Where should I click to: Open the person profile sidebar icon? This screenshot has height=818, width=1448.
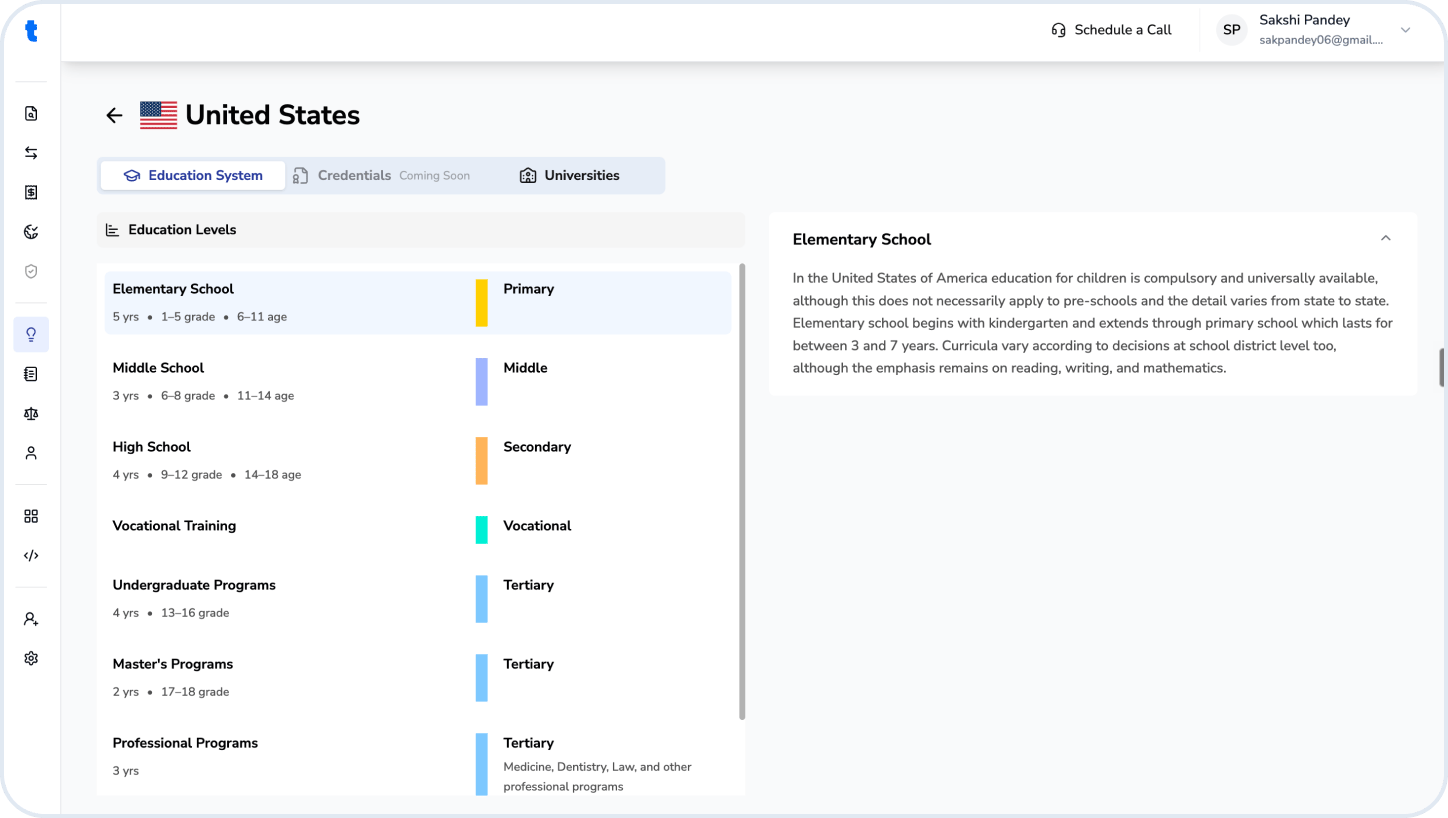(31, 453)
